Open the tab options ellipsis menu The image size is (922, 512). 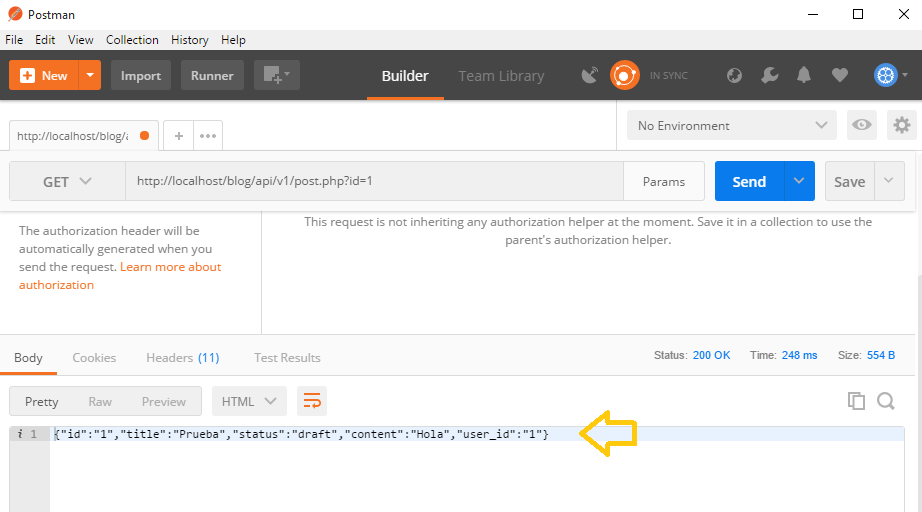(x=208, y=136)
